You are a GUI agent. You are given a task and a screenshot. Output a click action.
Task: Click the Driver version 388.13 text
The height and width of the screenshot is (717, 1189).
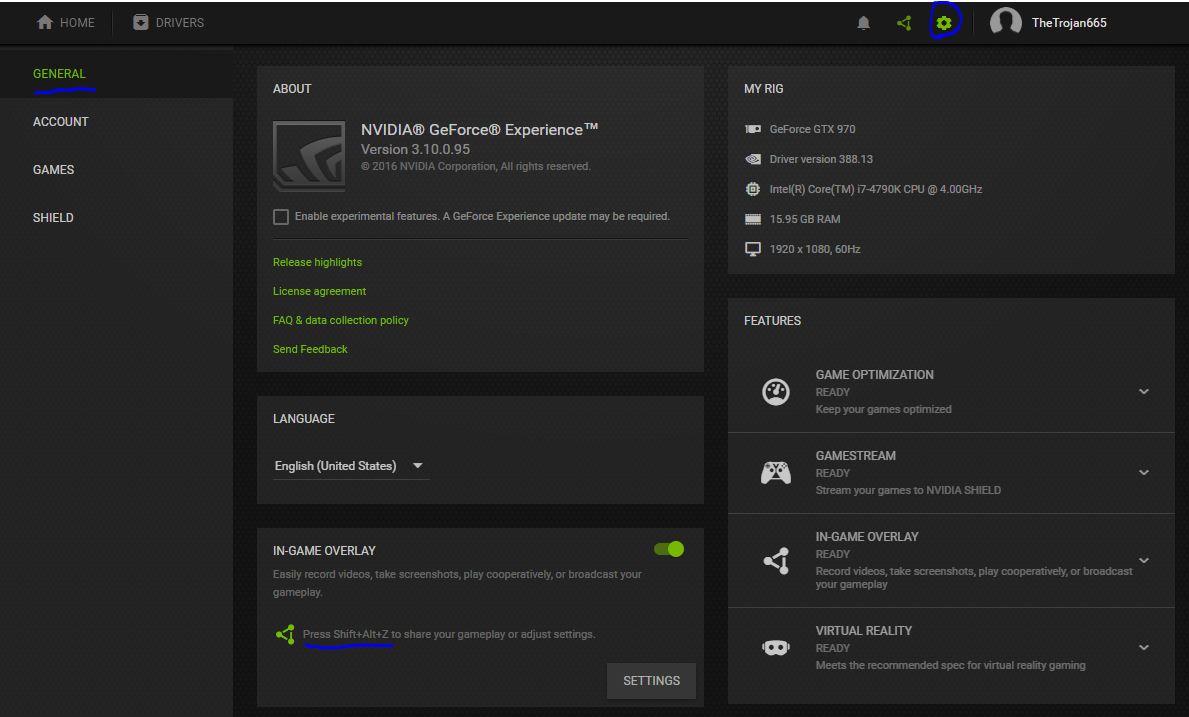tap(820, 159)
